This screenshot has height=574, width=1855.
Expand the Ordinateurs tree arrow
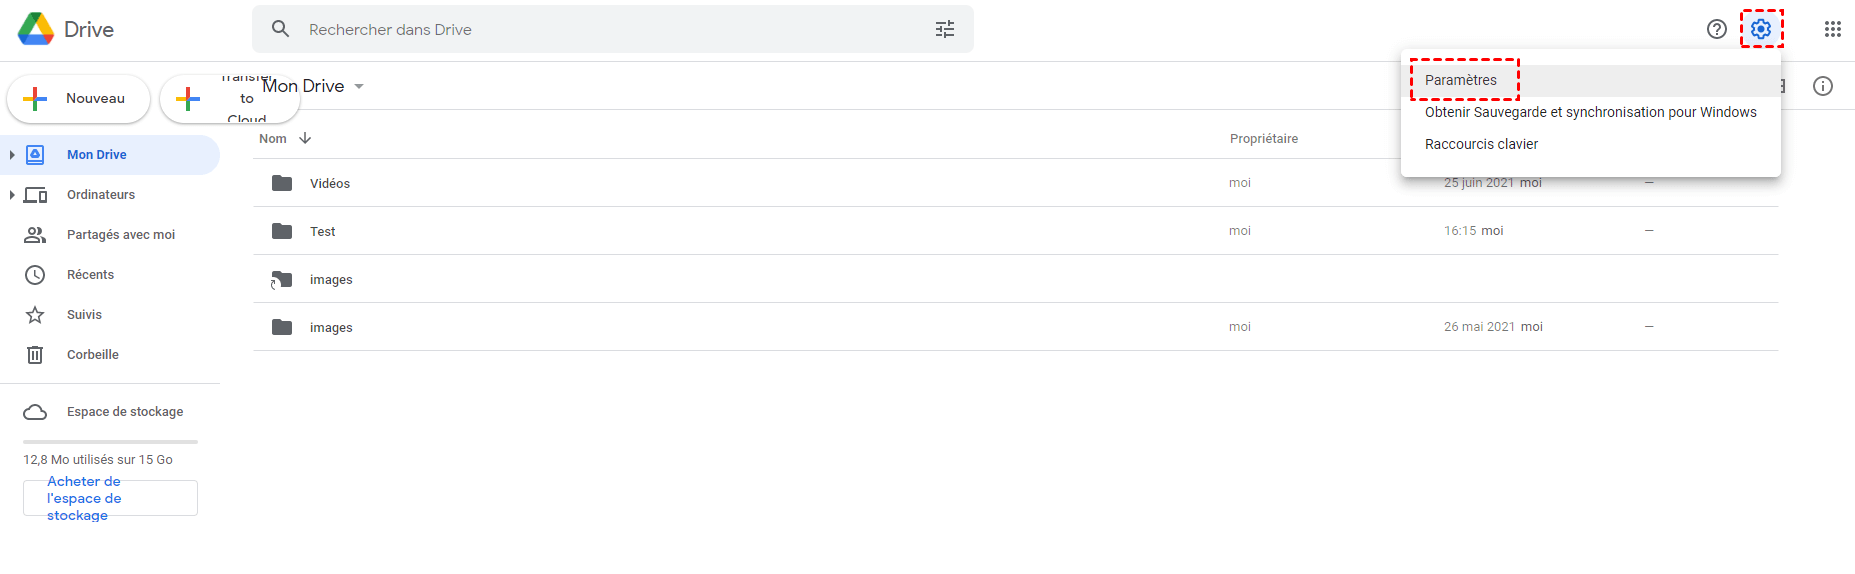click(x=12, y=195)
